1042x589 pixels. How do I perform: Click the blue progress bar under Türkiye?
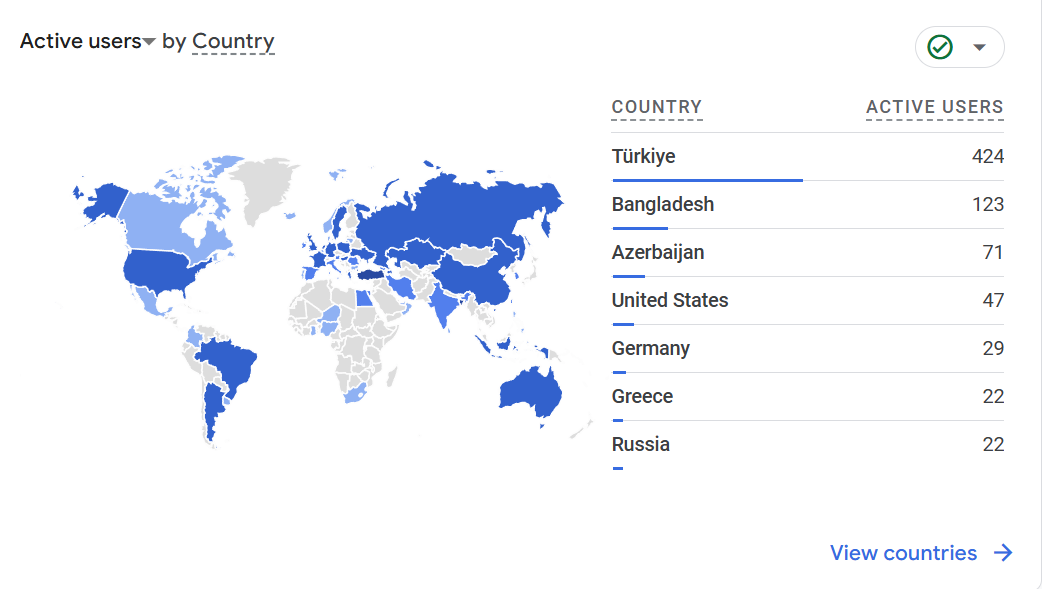707,180
